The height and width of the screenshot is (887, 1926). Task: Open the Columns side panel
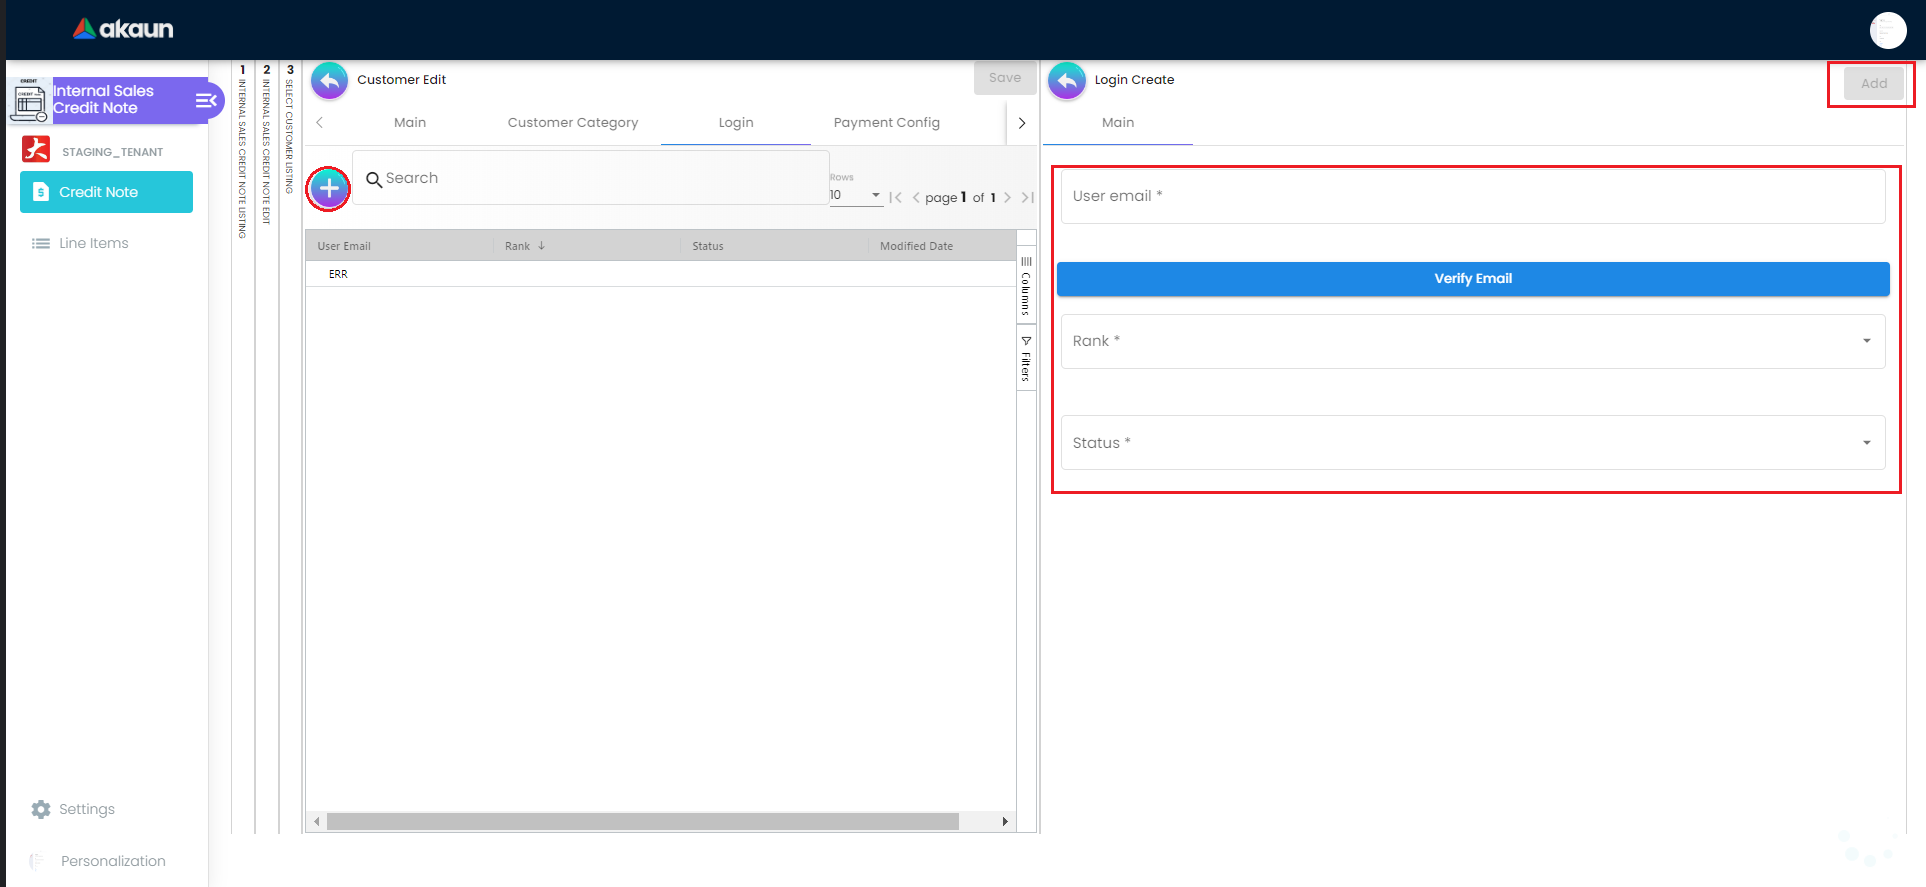[1026, 287]
